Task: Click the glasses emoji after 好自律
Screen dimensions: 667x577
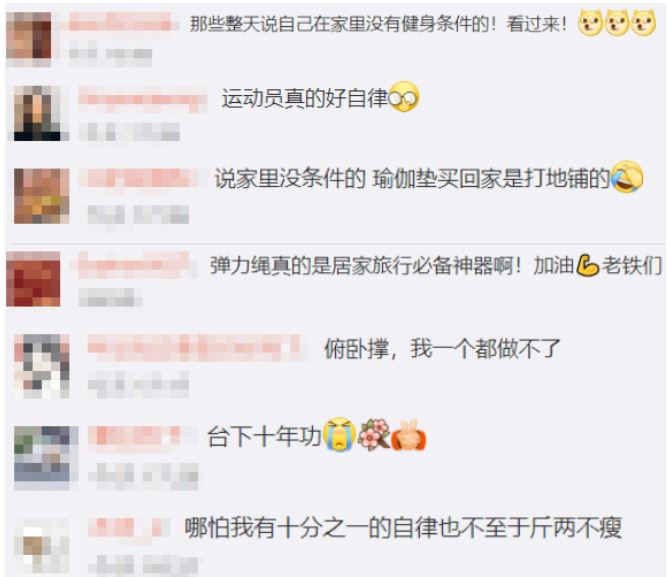Action: click(x=403, y=97)
